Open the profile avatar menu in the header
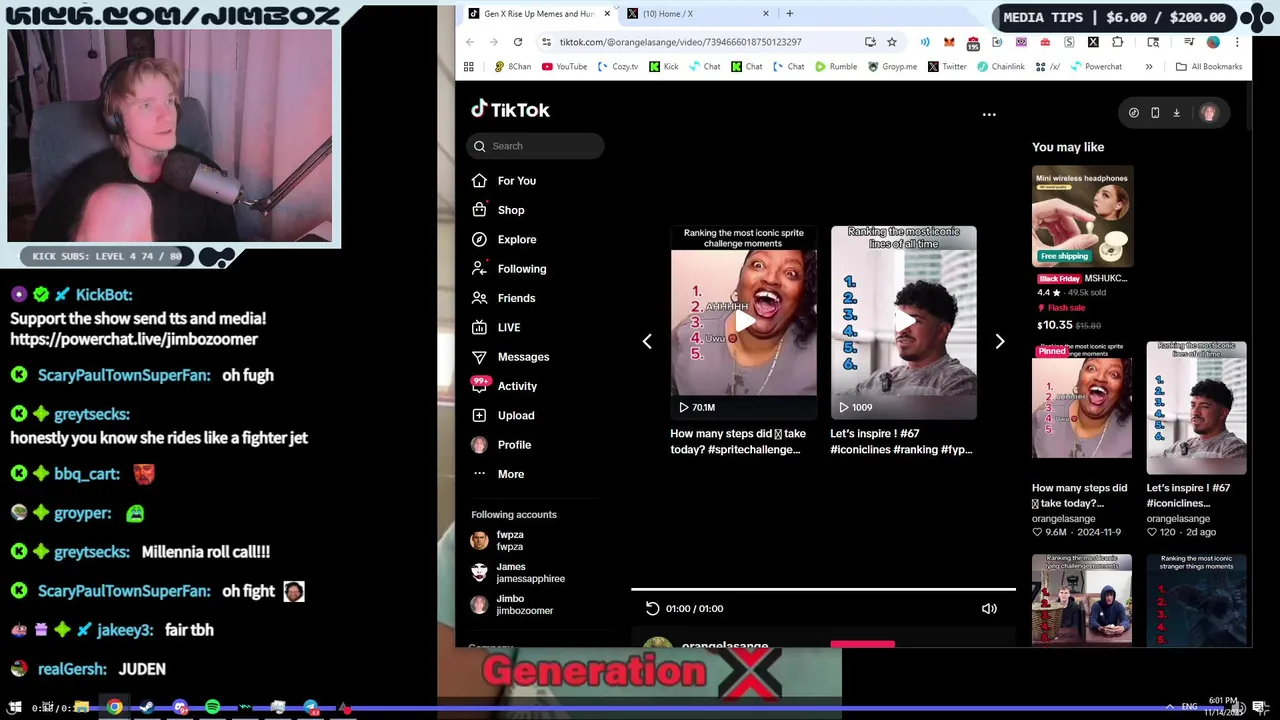This screenshot has width=1280, height=720. pos(1208,113)
